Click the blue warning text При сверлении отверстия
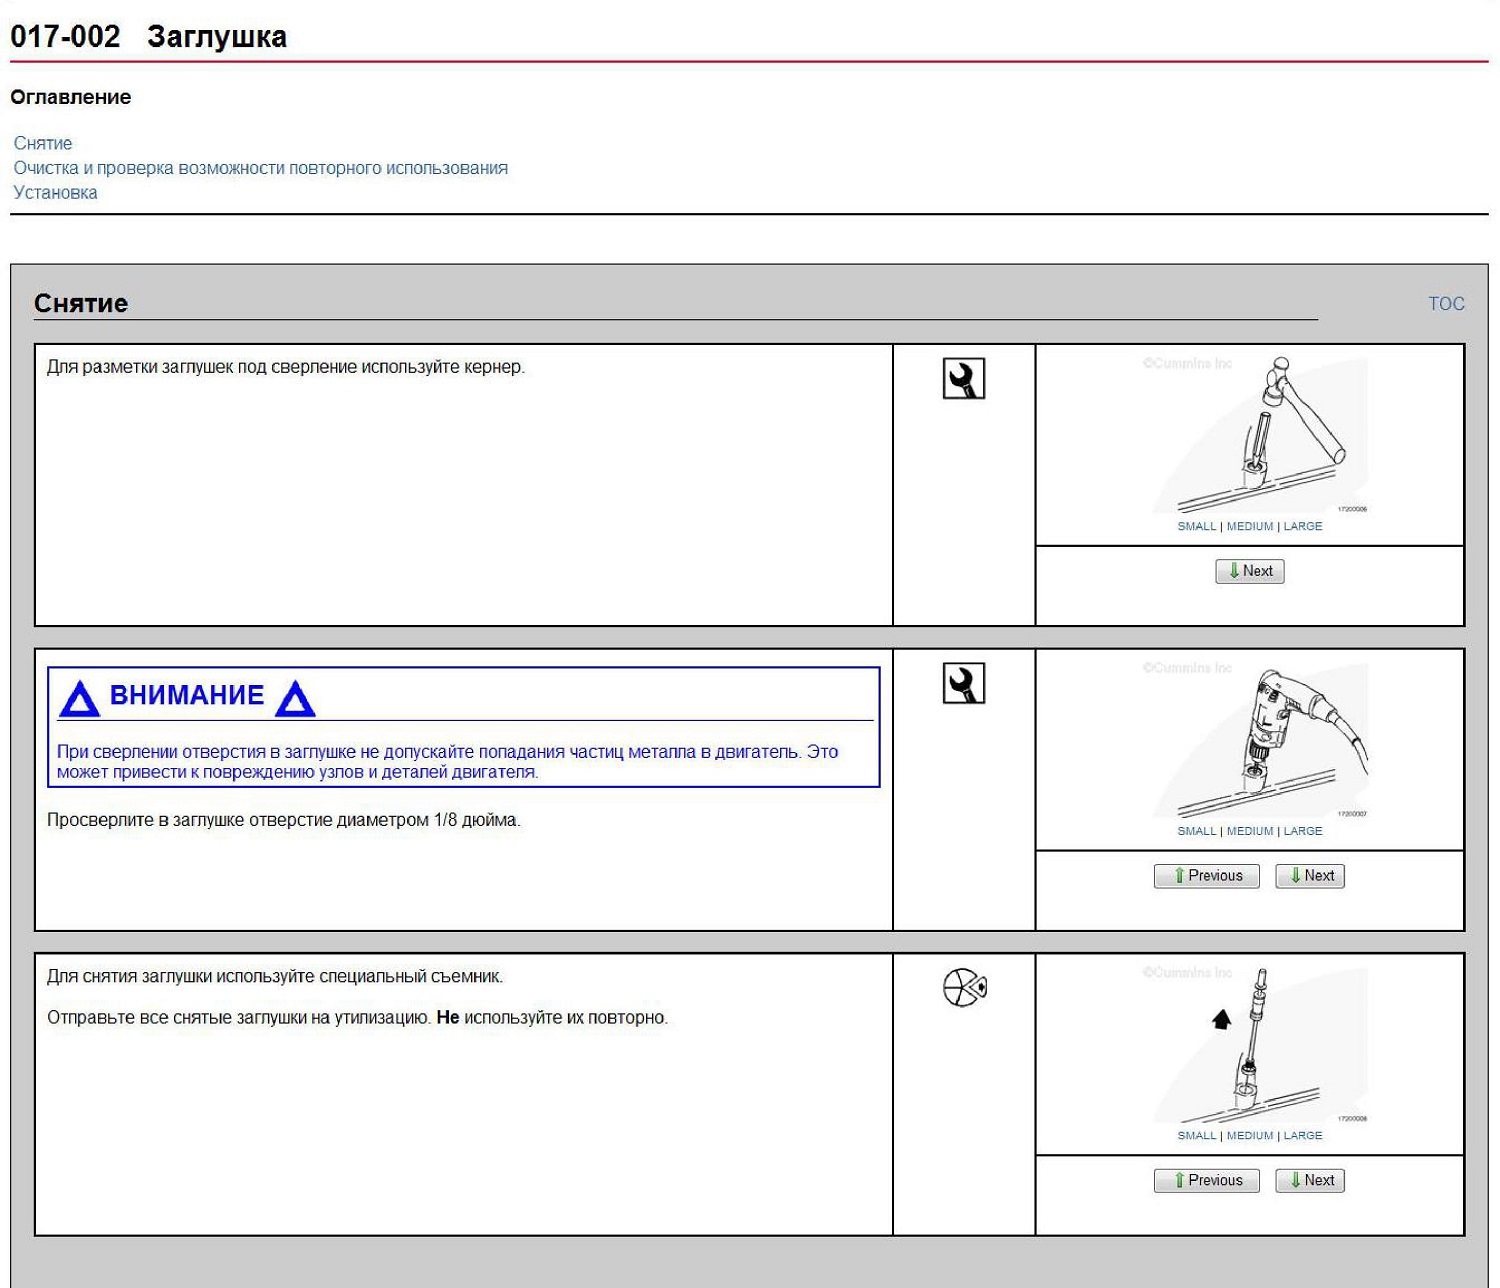 coord(448,762)
